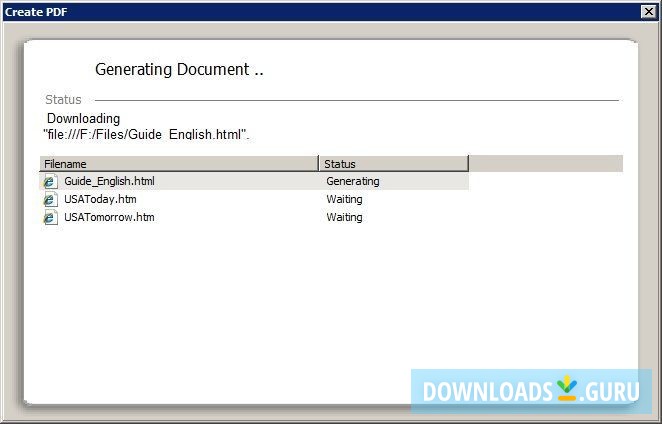Click the file:///F:/Files/Guide_English.html path text
This screenshot has width=662, height=424.
[x=147, y=135]
